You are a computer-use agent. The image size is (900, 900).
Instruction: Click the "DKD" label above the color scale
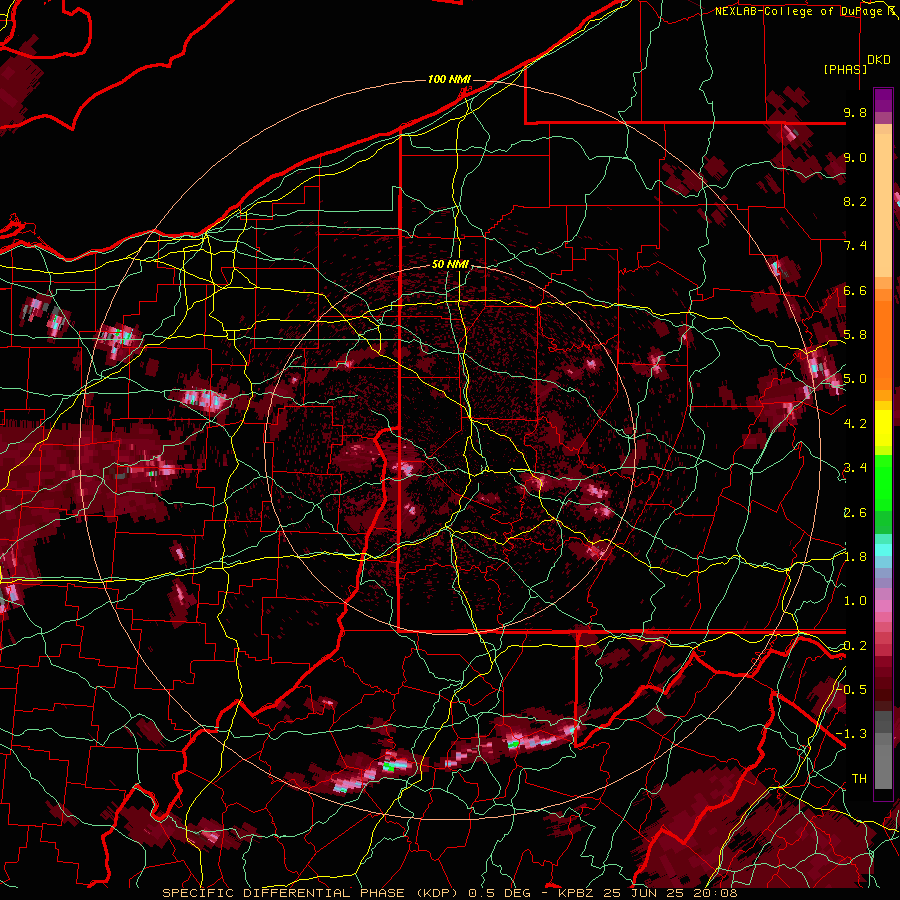[879, 60]
